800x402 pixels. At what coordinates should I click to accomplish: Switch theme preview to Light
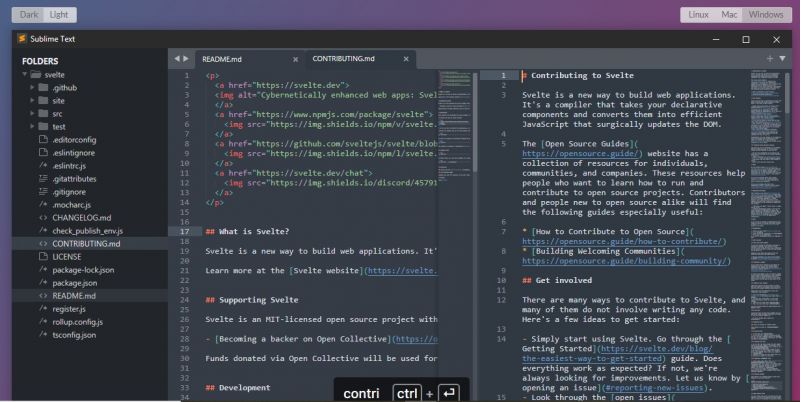click(60, 15)
